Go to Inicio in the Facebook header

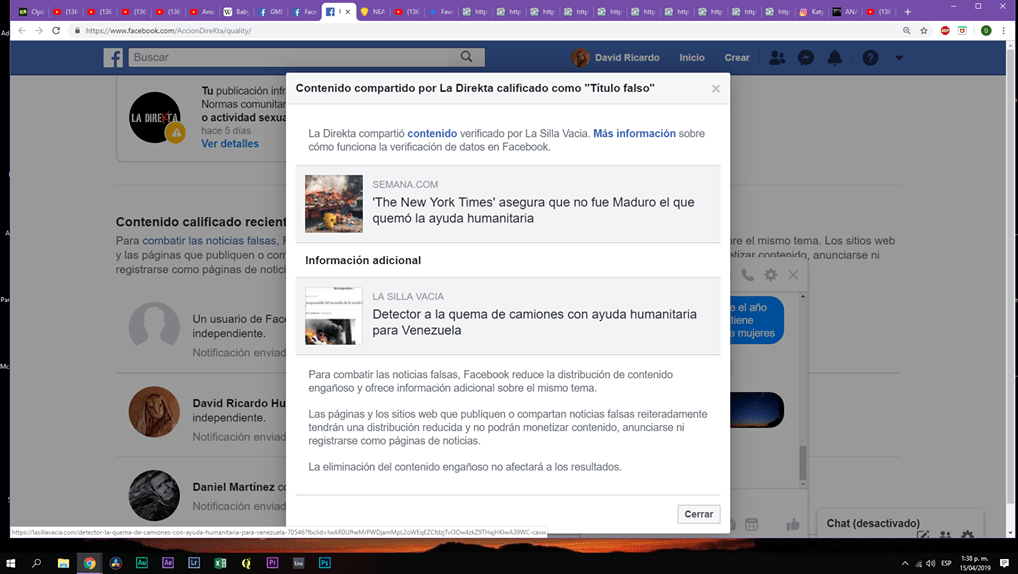point(691,58)
